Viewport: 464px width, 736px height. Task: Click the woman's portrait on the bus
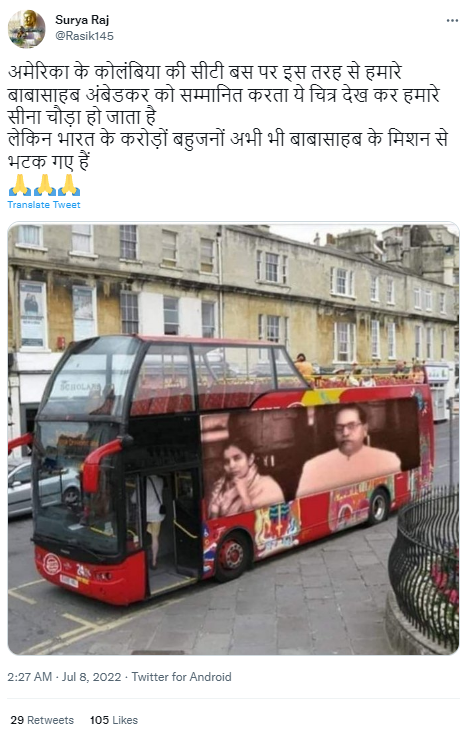(244, 479)
